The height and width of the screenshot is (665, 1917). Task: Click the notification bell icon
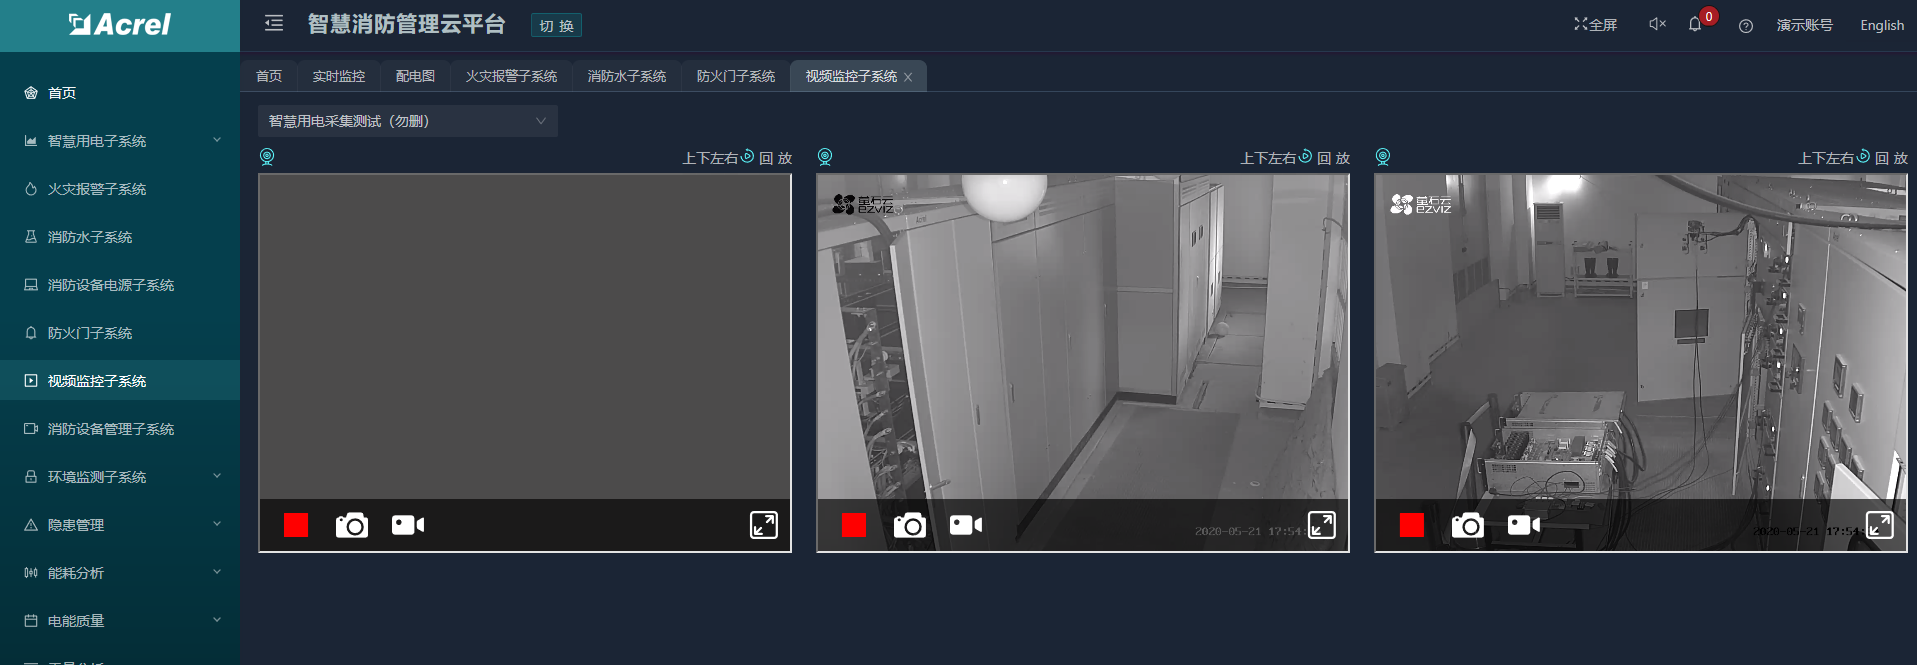click(1695, 25)
